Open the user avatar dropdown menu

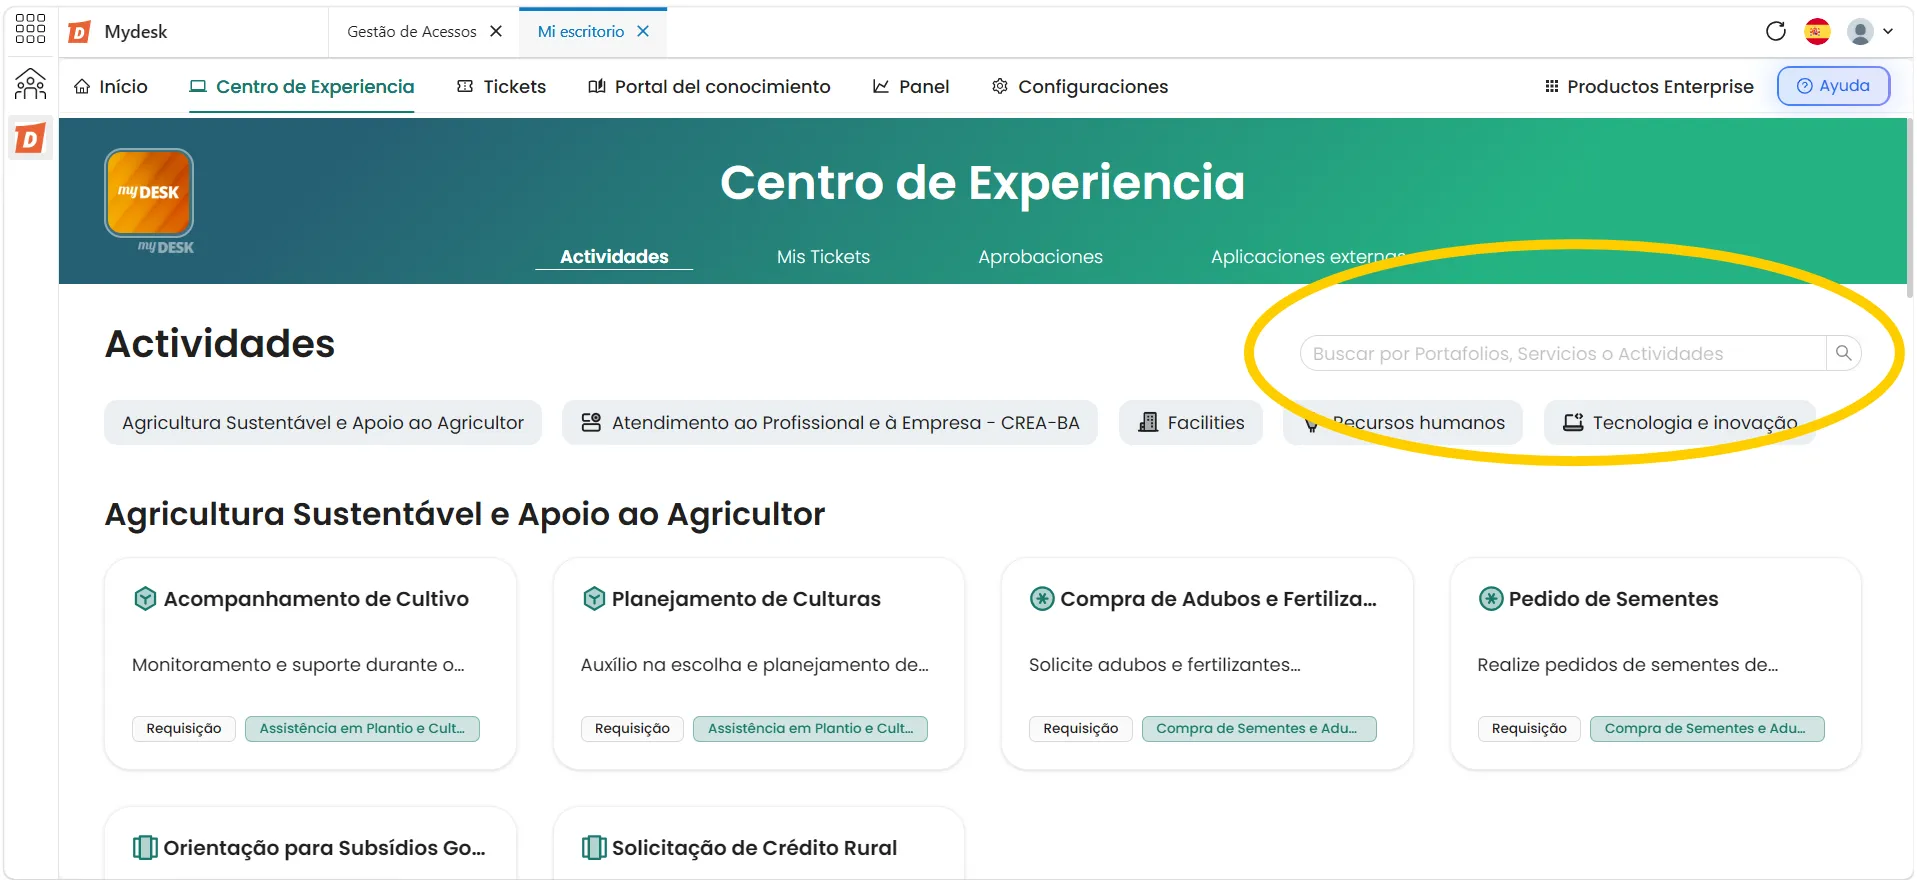1870,31
